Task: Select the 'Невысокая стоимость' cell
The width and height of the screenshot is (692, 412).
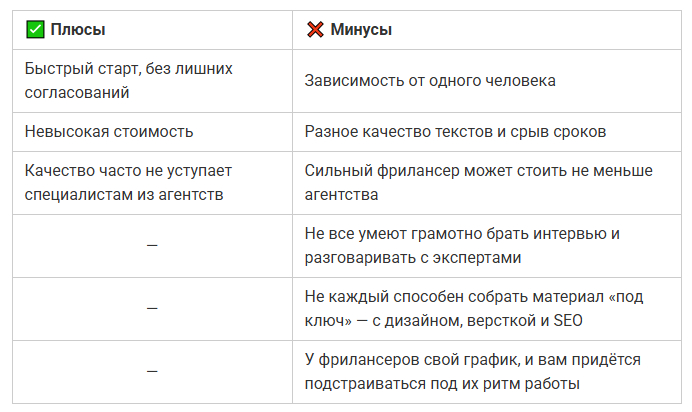Action: click(x=109, y=131)
